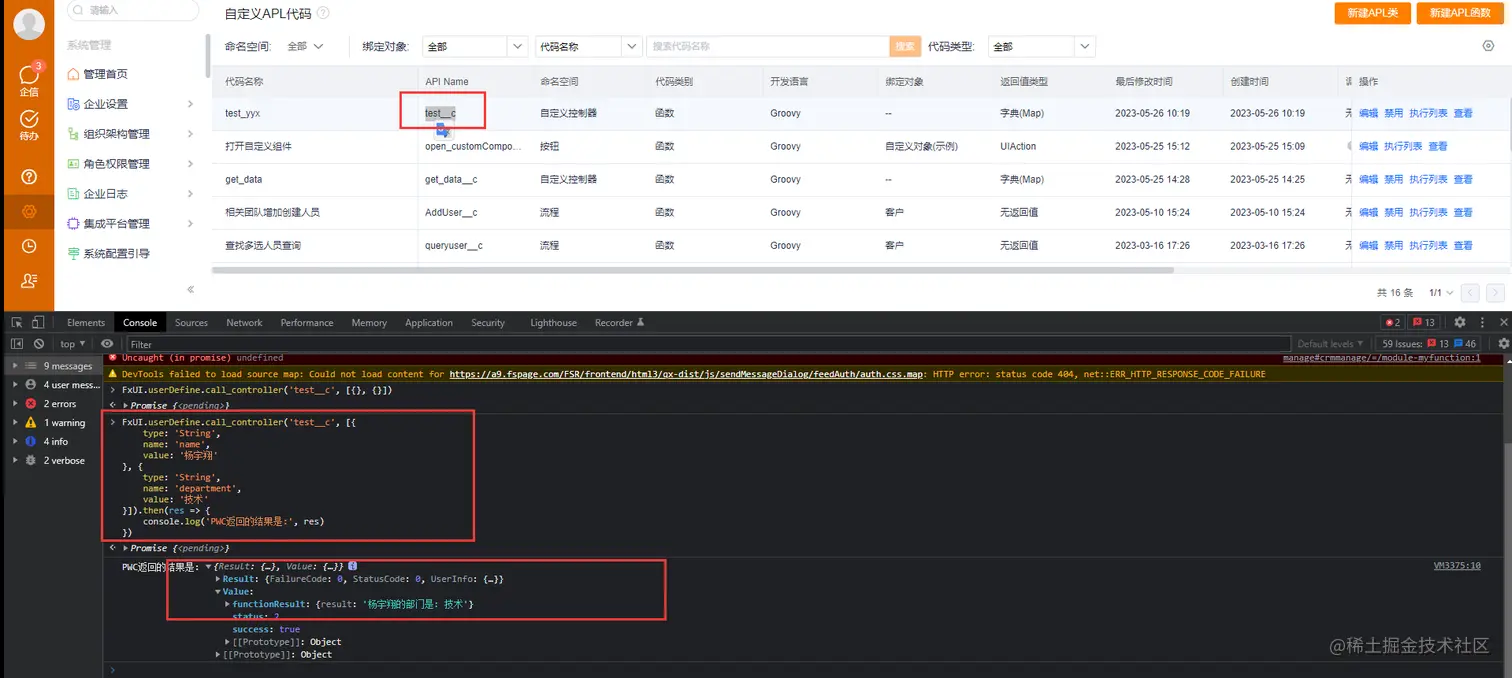
Task: Click the 13 issues flag badge
Action: click(x=1423, y=322)
